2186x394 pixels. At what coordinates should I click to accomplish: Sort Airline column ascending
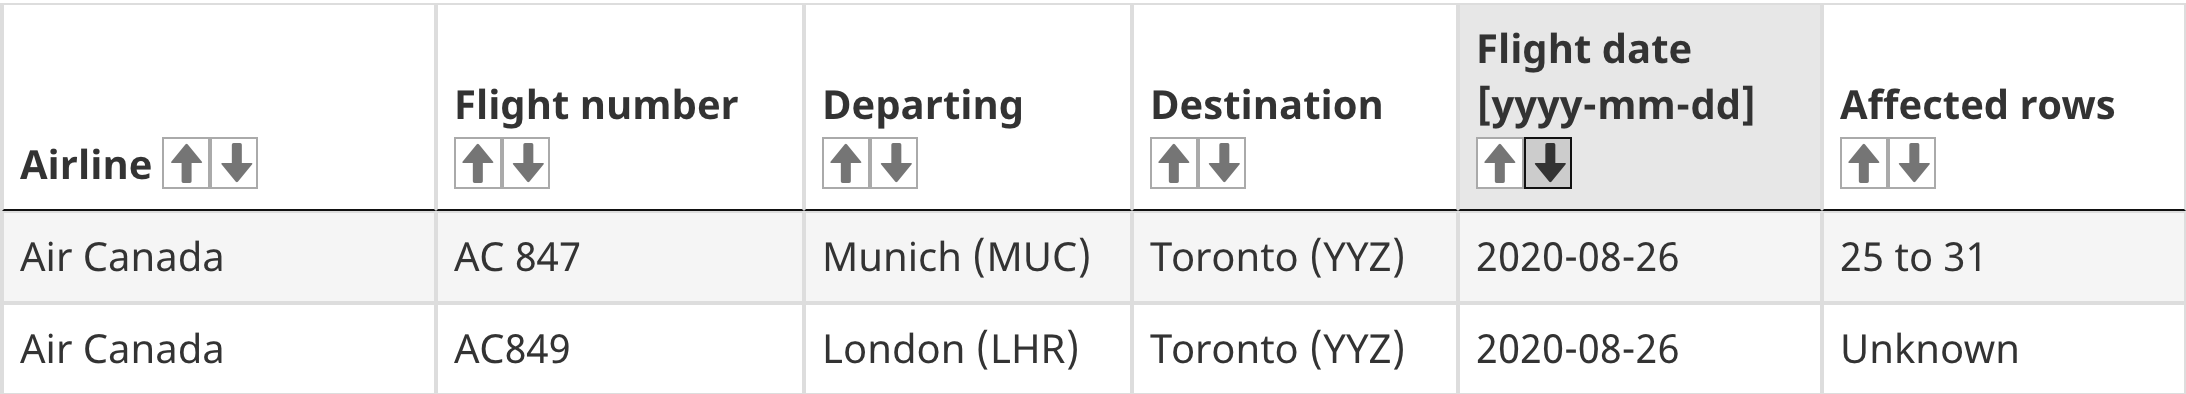point(185,163)
